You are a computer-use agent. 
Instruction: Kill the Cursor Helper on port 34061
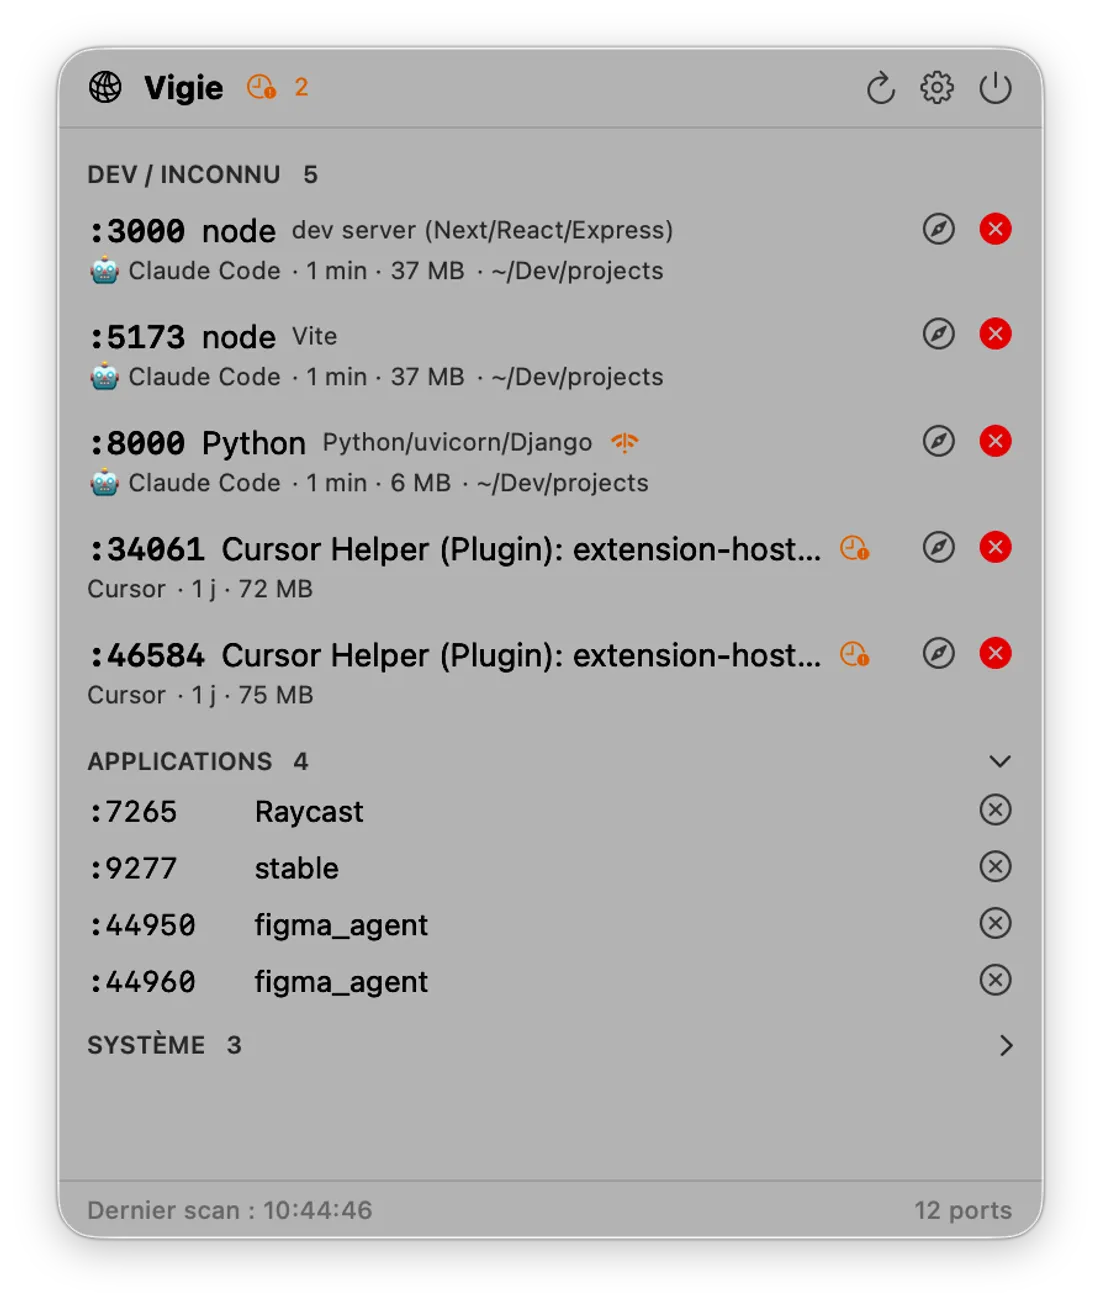point(995,547)
